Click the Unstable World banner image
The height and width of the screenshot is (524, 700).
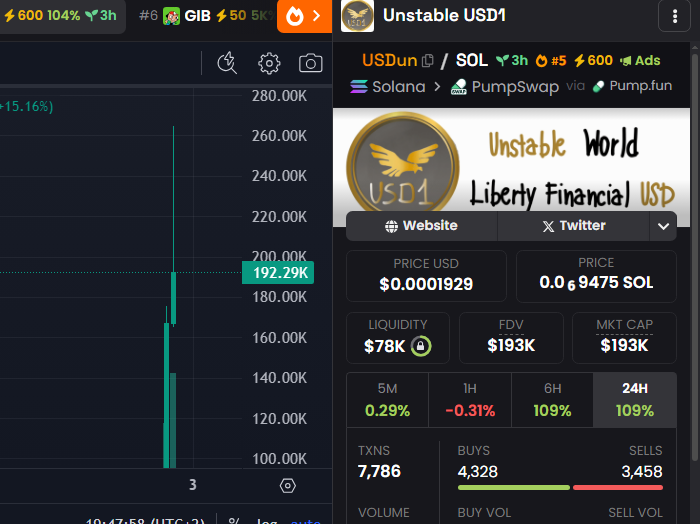(511, 161)
